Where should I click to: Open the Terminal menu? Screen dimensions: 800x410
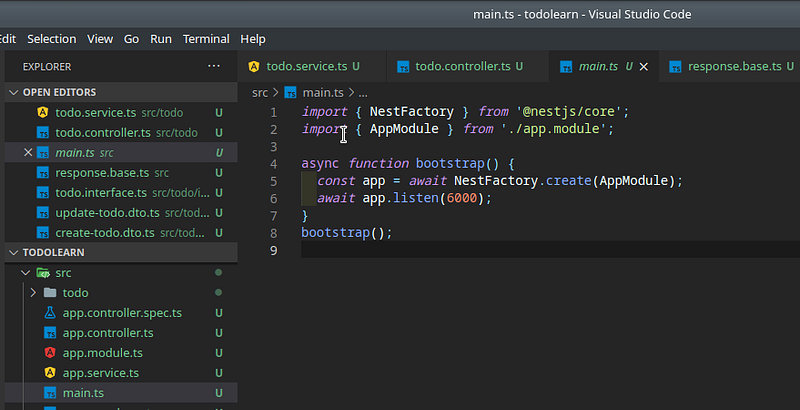click(x=206, y=39)
